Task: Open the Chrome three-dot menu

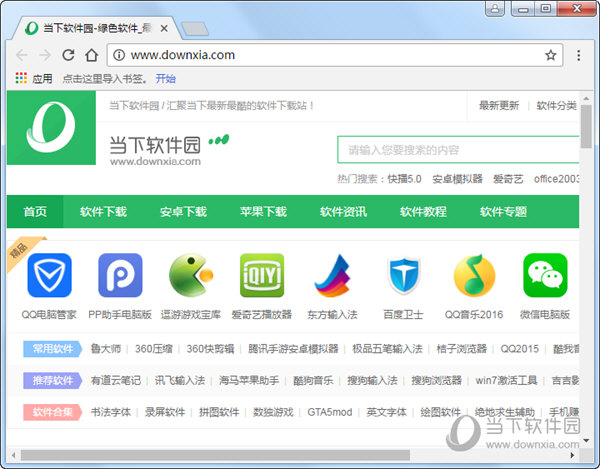Action: coord(579,55)
